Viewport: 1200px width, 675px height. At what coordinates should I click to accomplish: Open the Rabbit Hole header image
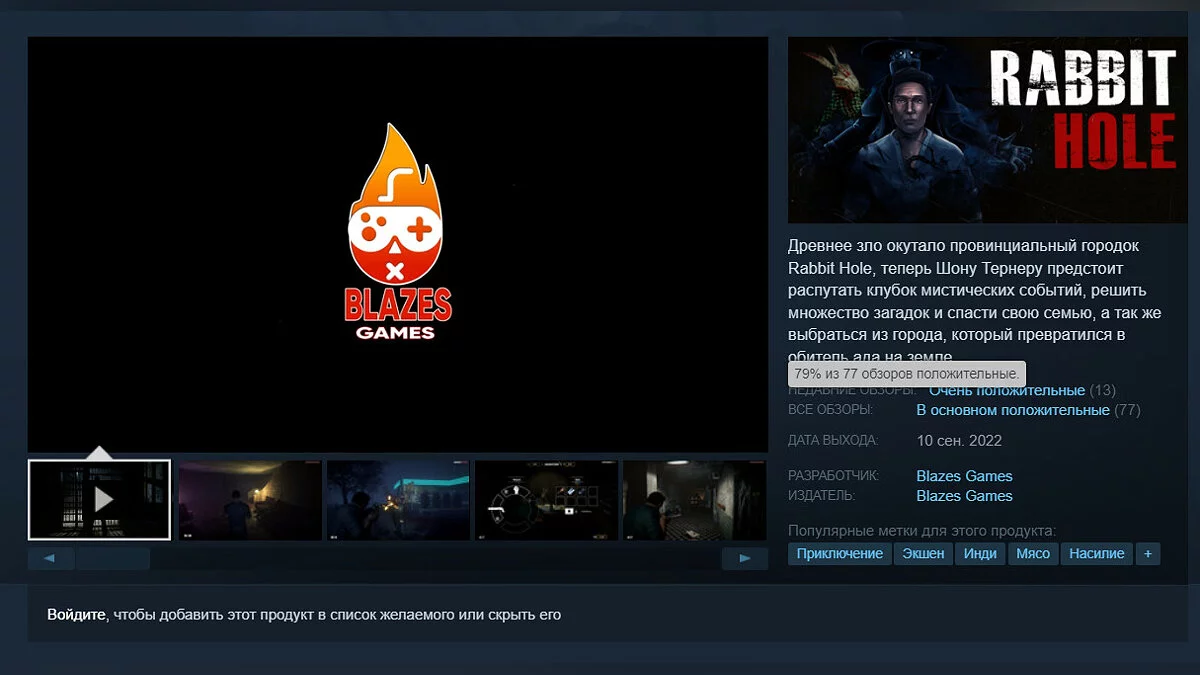click(987, 130)
